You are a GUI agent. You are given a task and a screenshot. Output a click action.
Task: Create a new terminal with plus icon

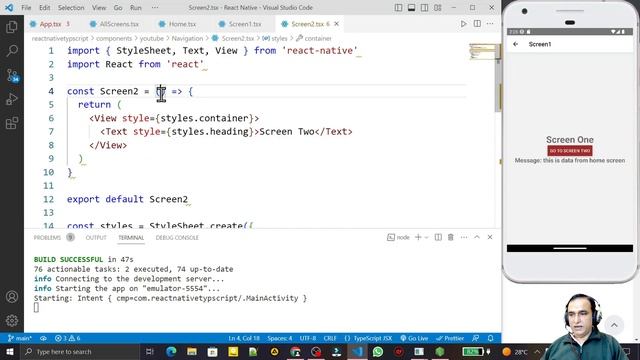tap(418, 237)
